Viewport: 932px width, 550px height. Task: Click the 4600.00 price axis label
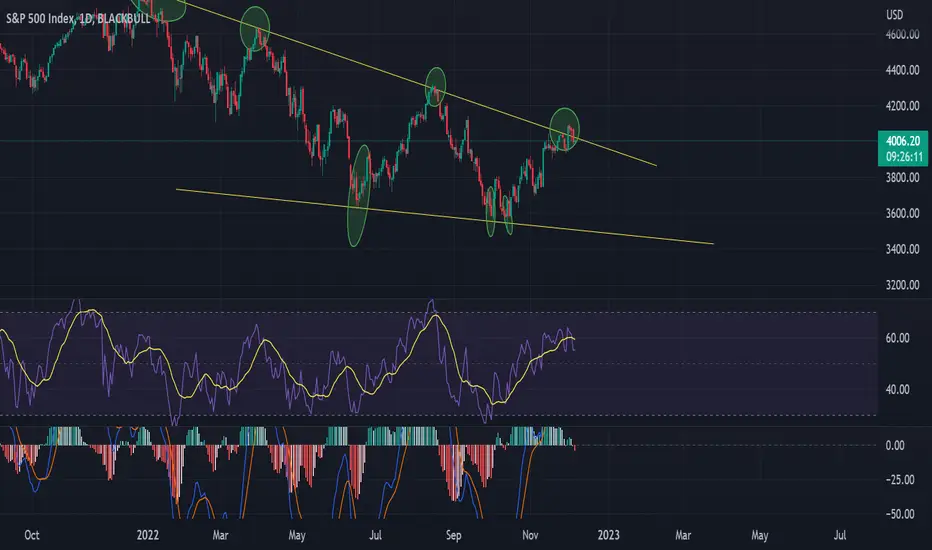click(902, 34)
